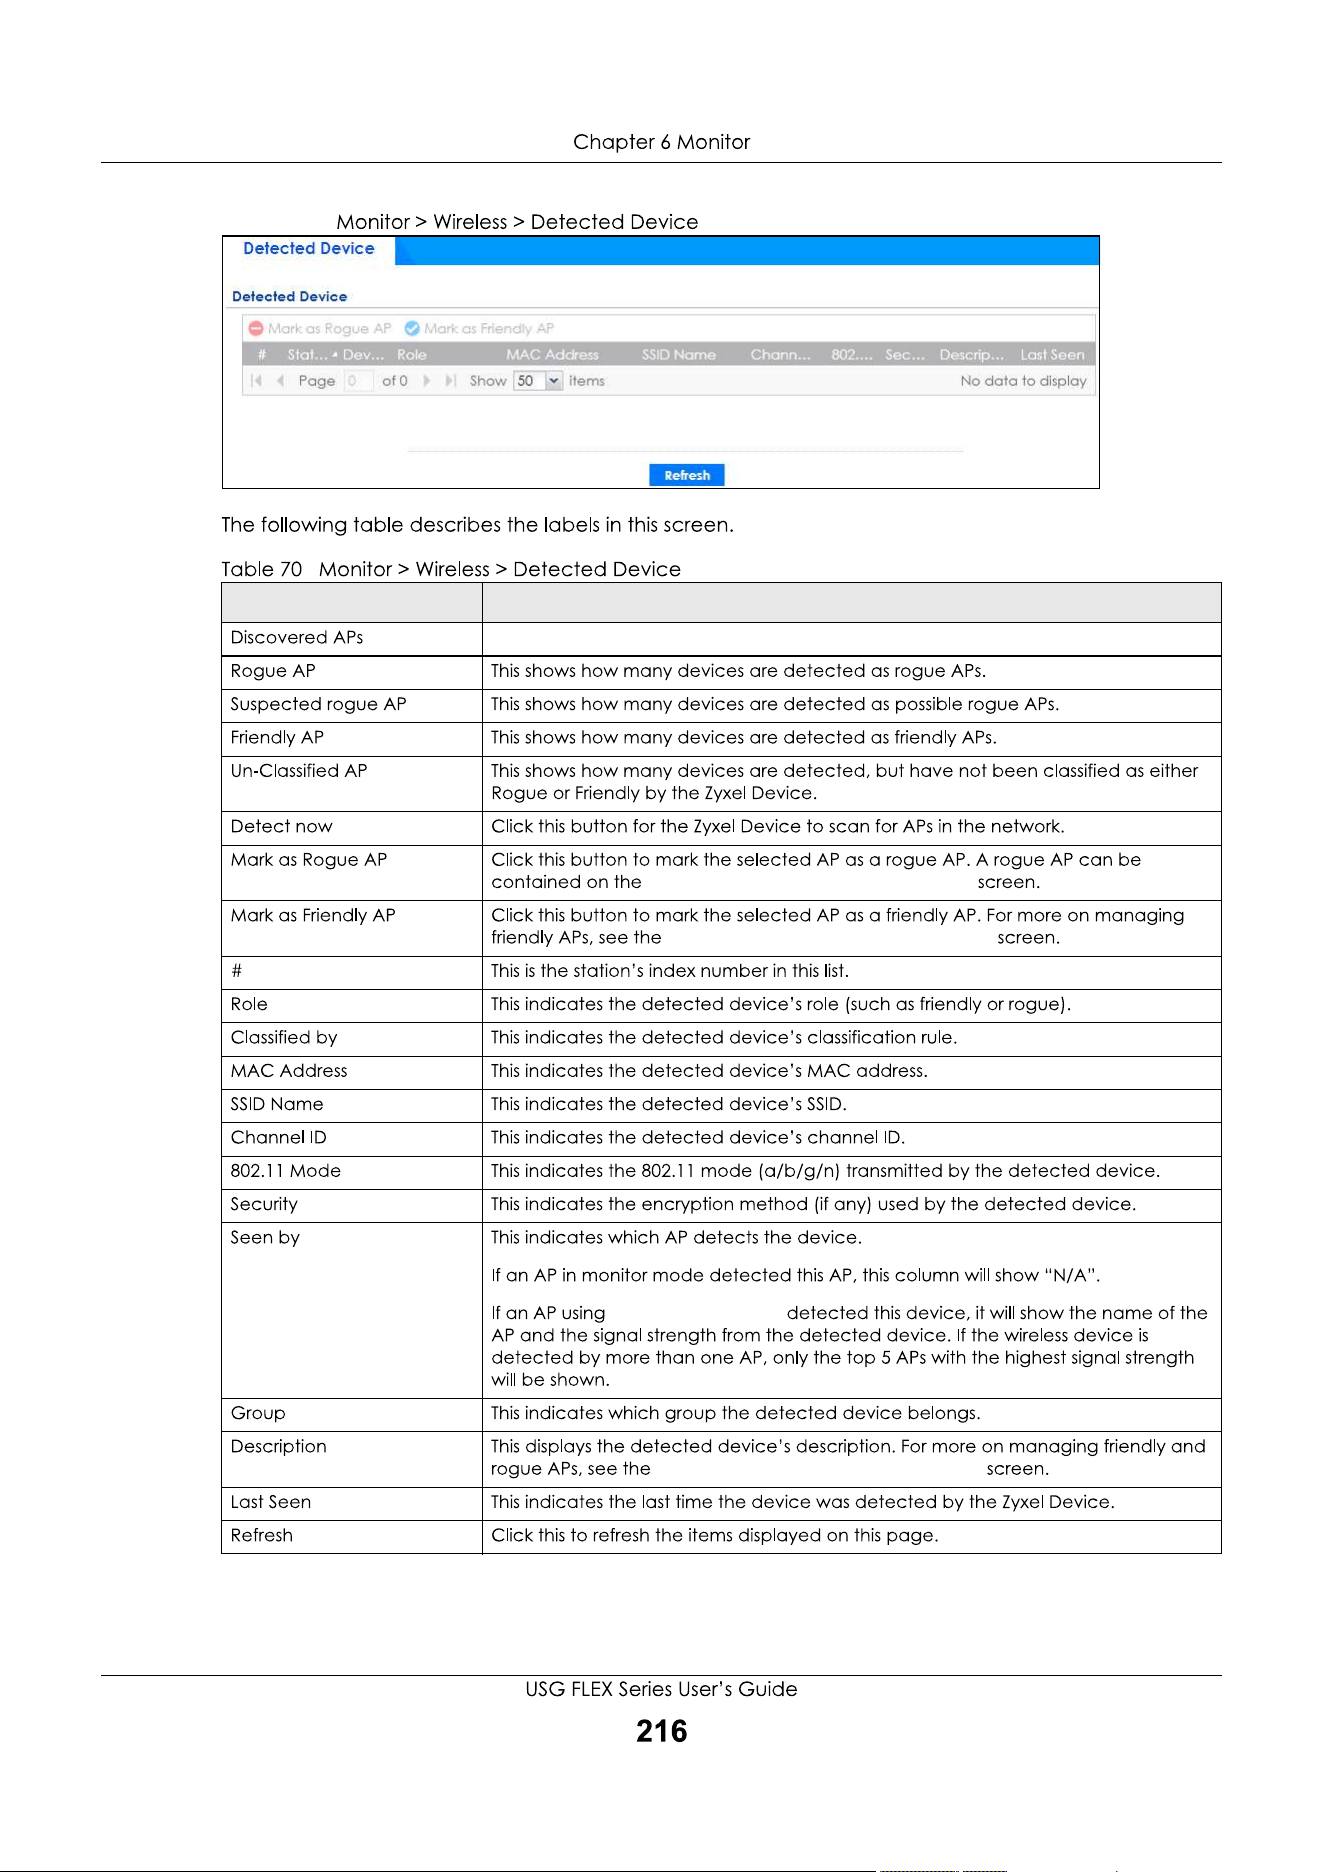
Task: Click the "Description" label in Table 70's left column
Action: pyautogui.click(x=278, y=1447)
